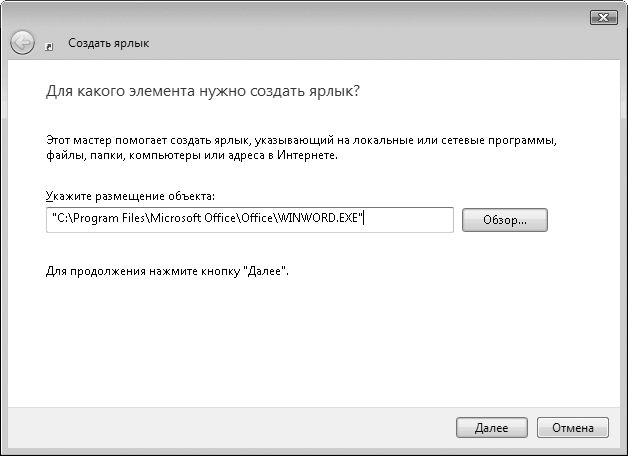Viewport: 628px width, 456px height.
Task: Click the empty space after the path text
Action: pyautogui.click(x=410, y=220)
